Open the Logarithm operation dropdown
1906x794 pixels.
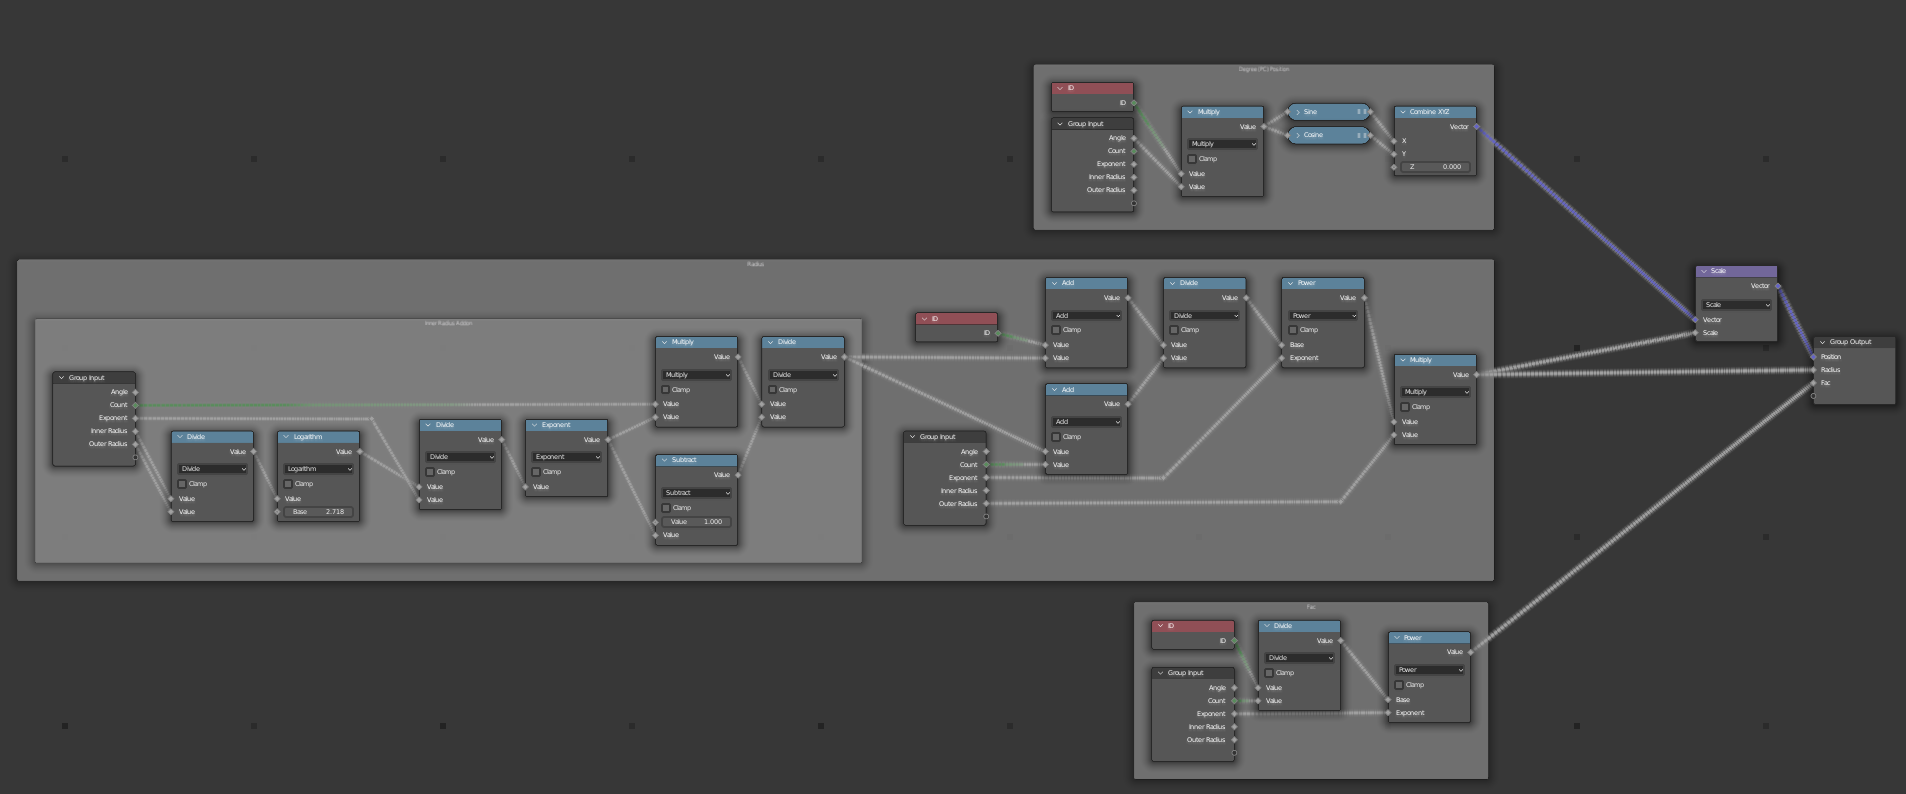point(318,469)
